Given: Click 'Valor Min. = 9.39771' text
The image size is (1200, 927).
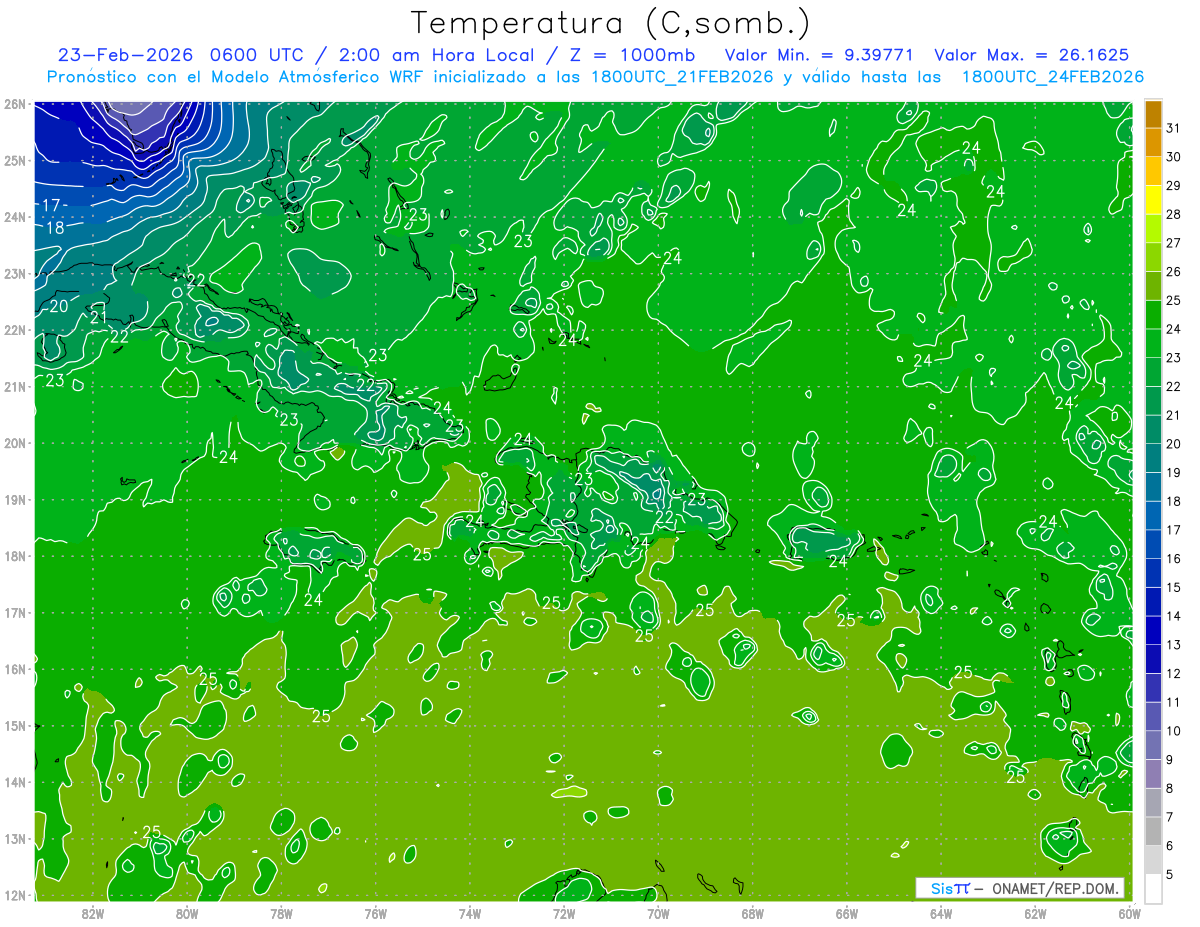Looking at the screenshot, I should (x=818, y=55).
